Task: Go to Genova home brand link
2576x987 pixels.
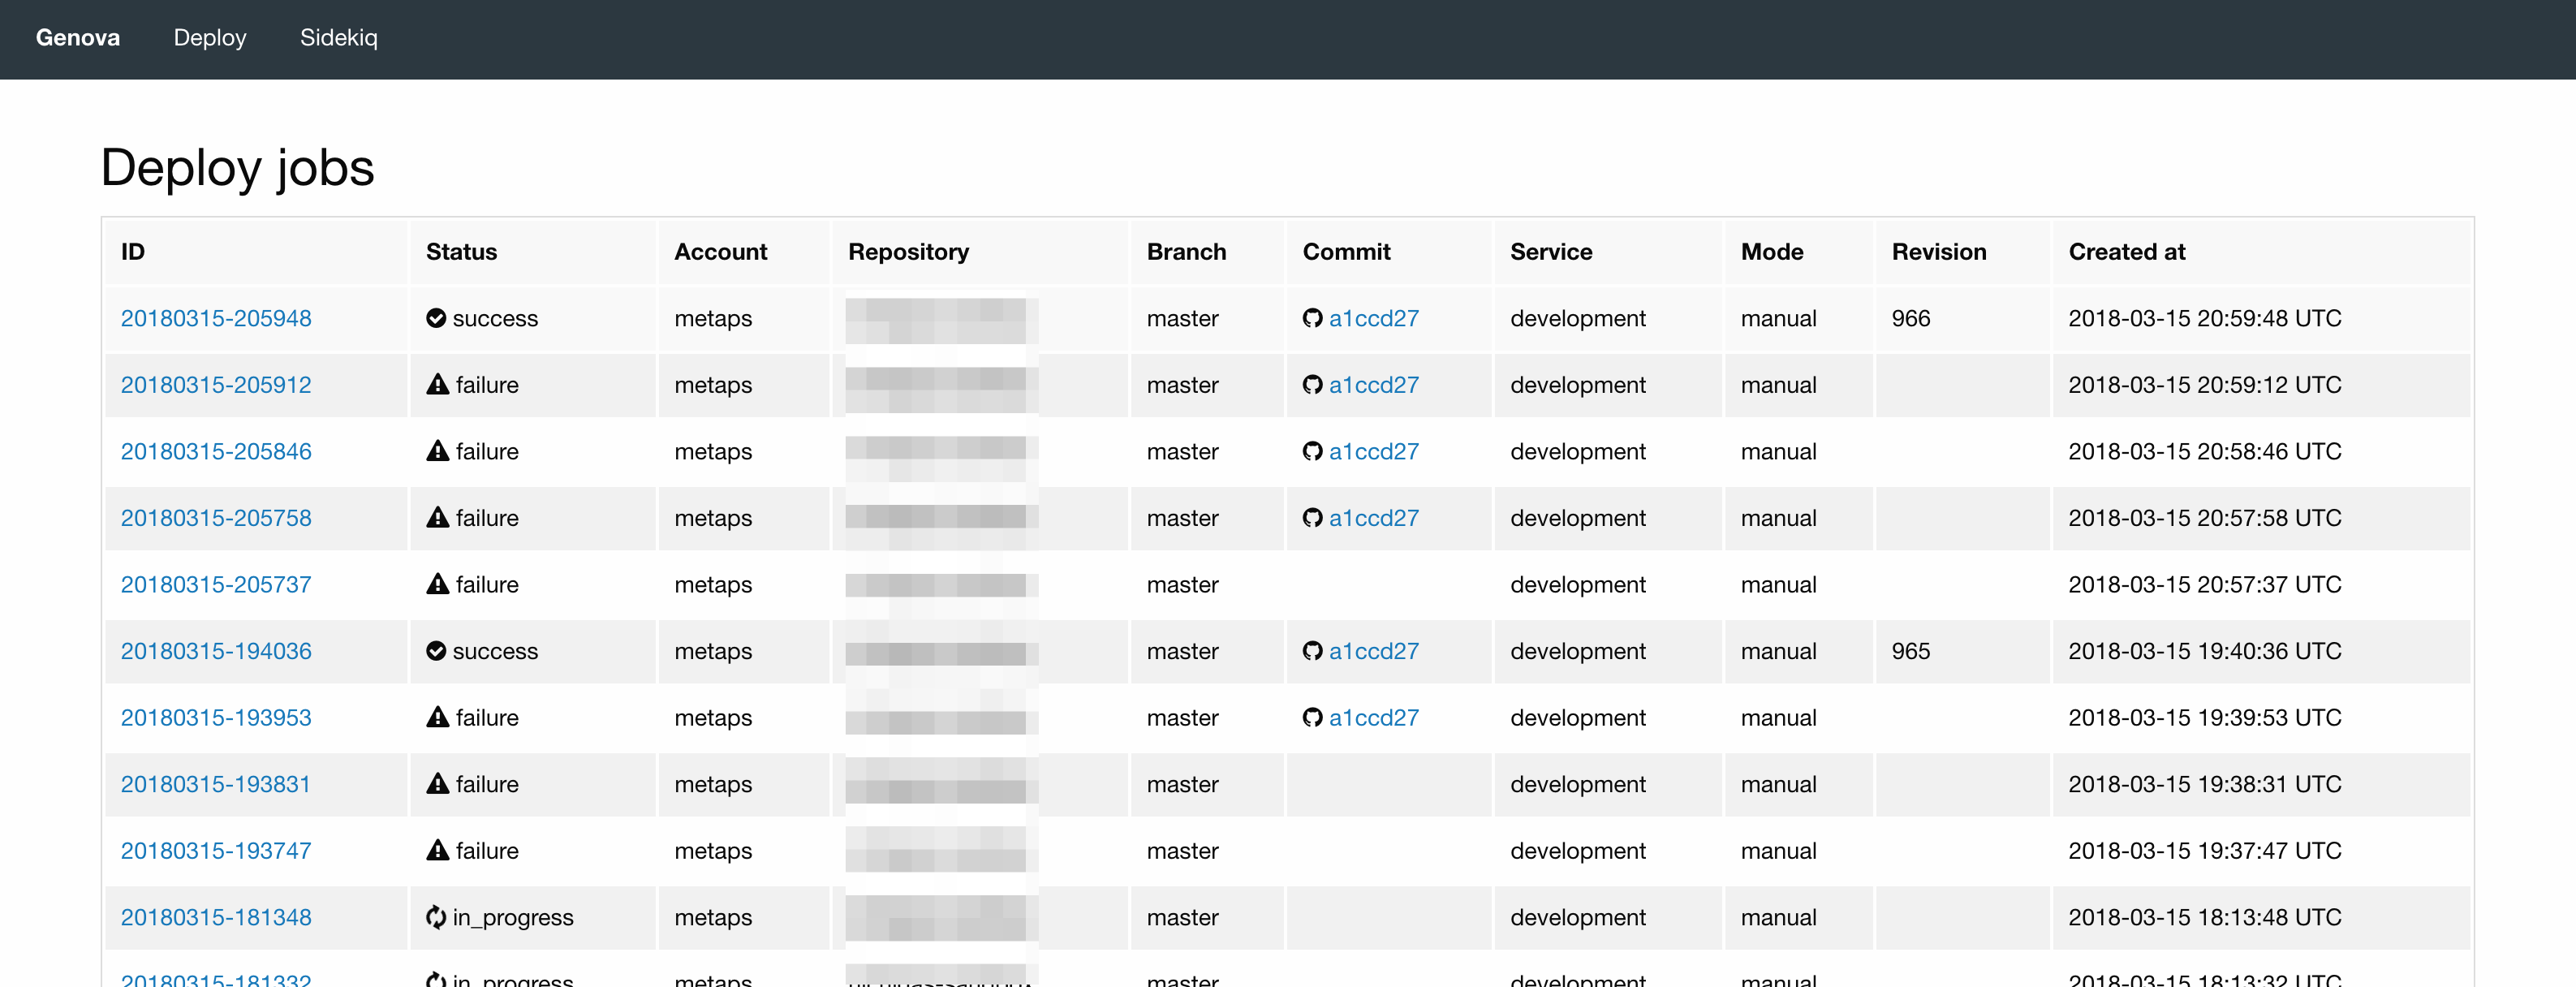Action: click(78, 38)
